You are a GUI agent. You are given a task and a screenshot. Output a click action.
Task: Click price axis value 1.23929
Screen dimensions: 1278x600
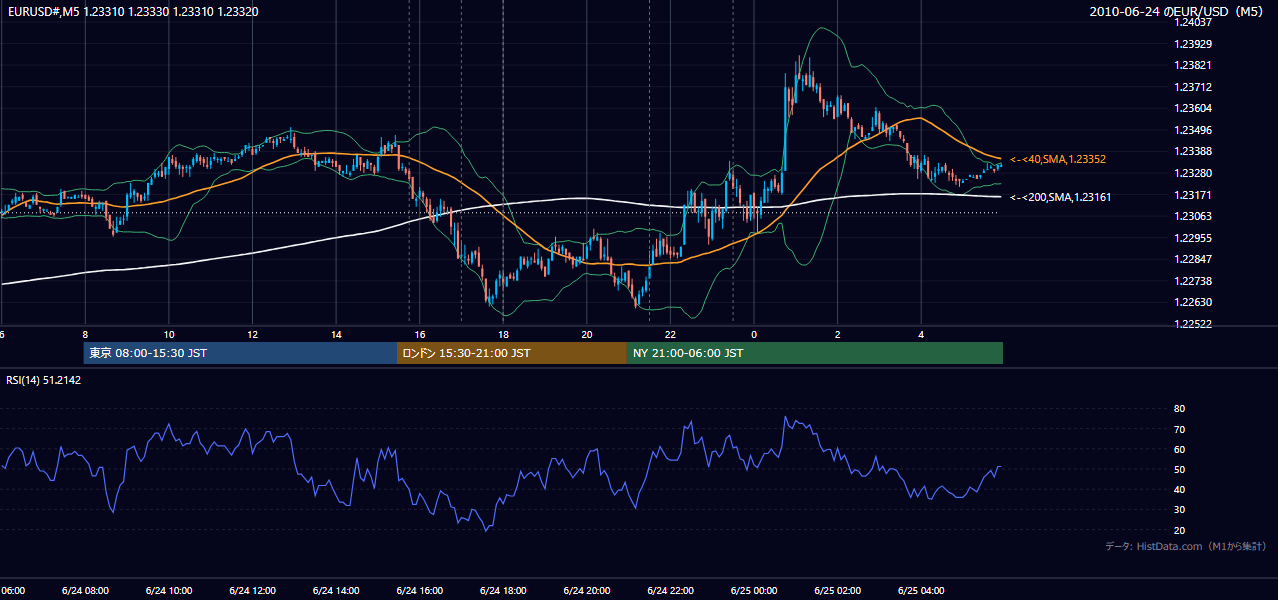(1193, 44)
